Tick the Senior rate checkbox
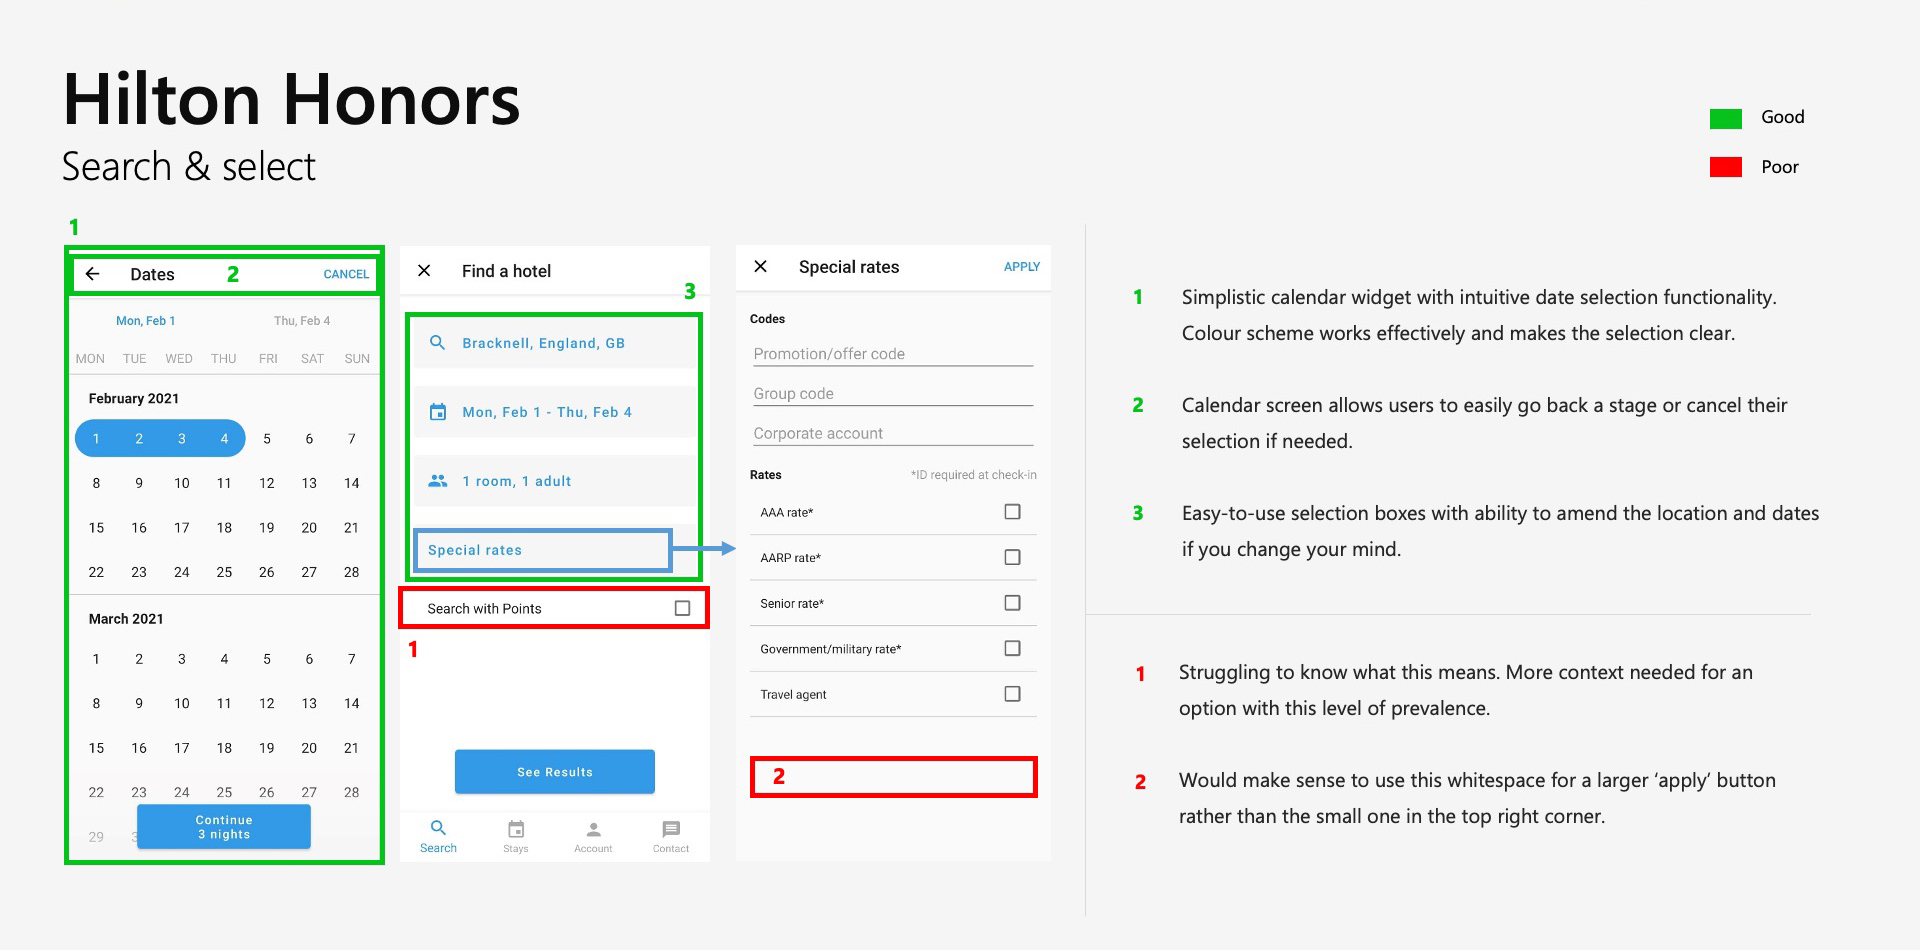 (x=1012, y=603)
